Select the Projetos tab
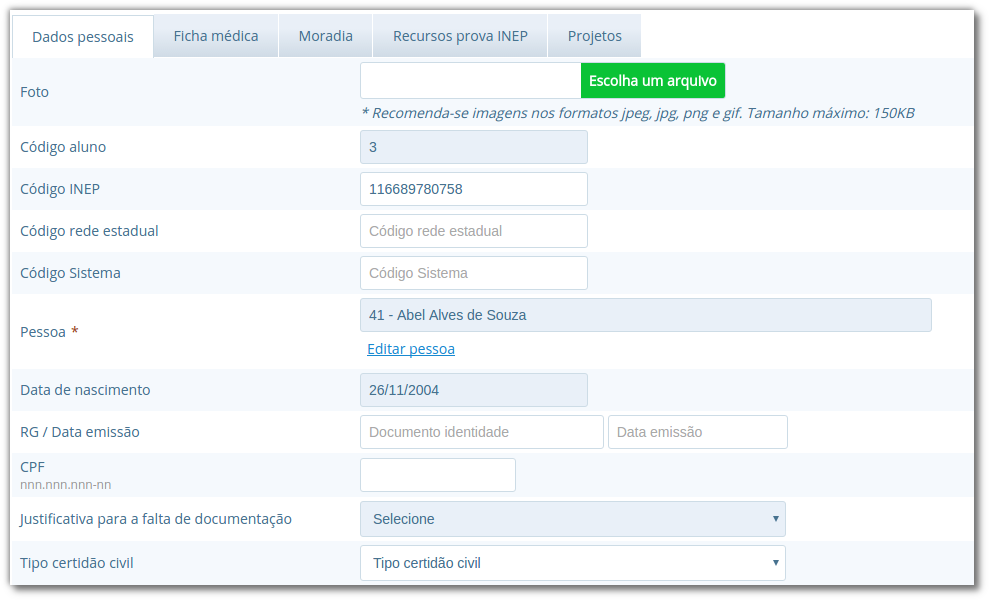This screenshot has width=990, height=601. (594, 36)
